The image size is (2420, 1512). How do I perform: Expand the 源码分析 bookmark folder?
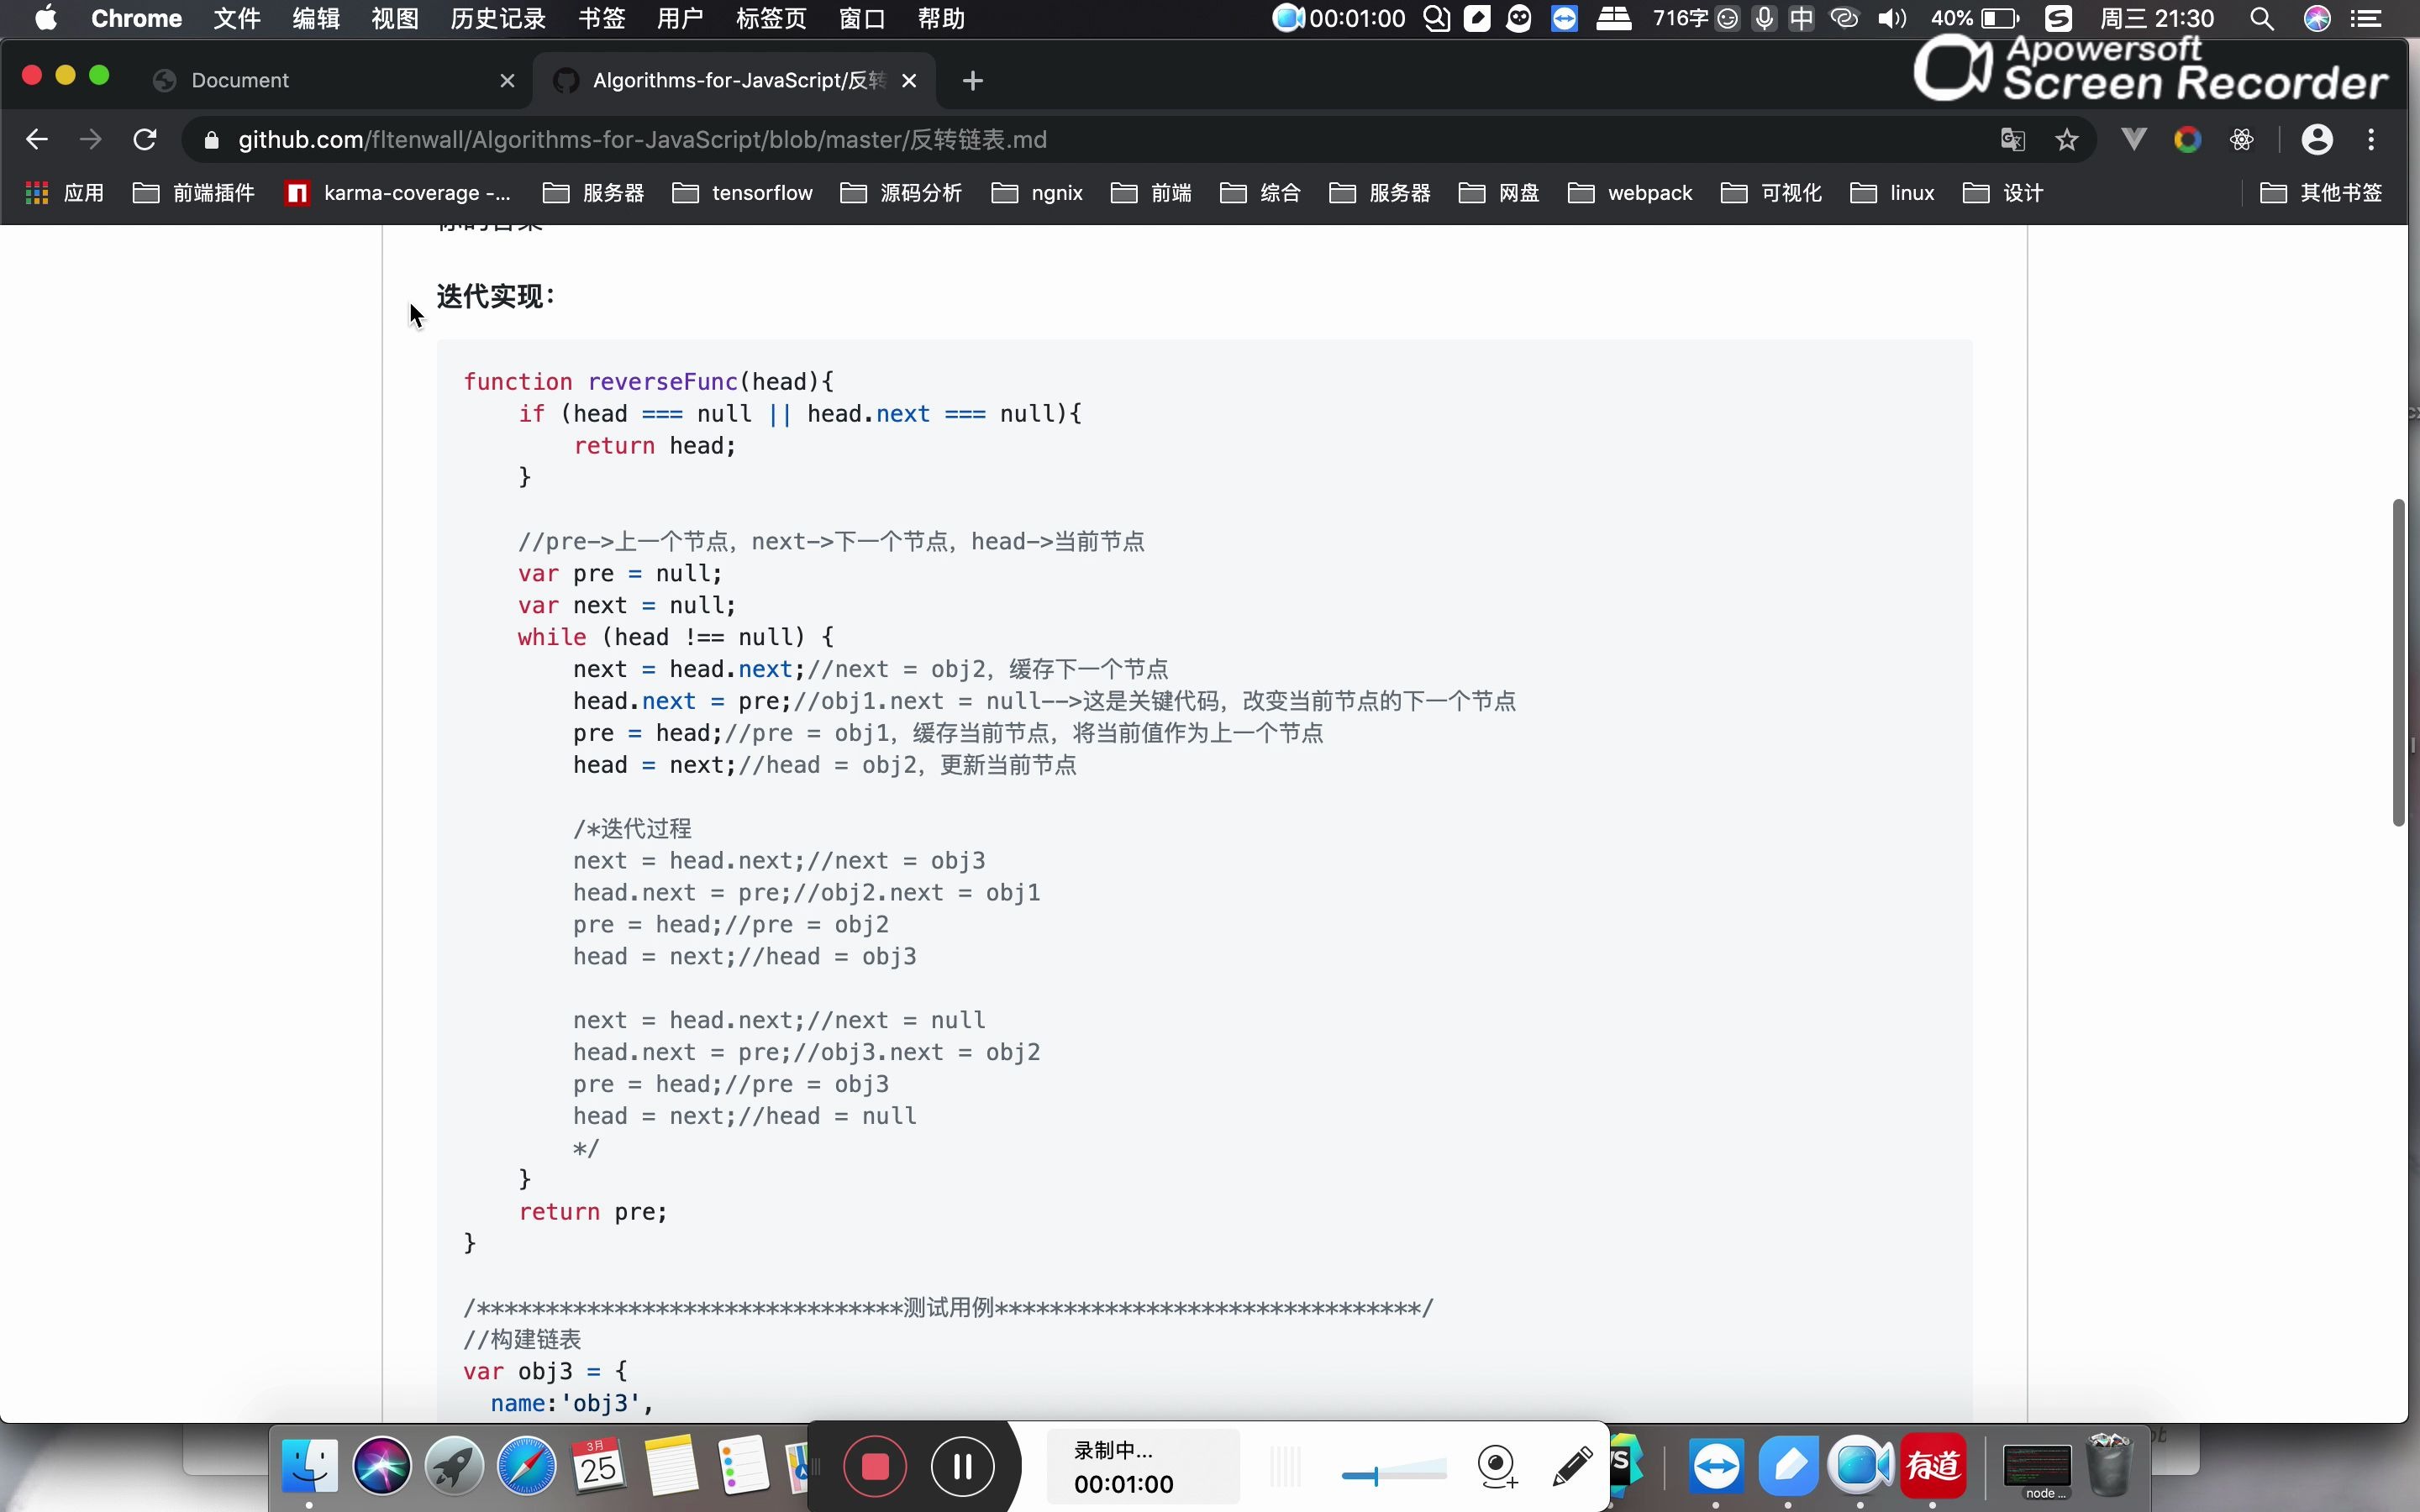tap(901, 193)
